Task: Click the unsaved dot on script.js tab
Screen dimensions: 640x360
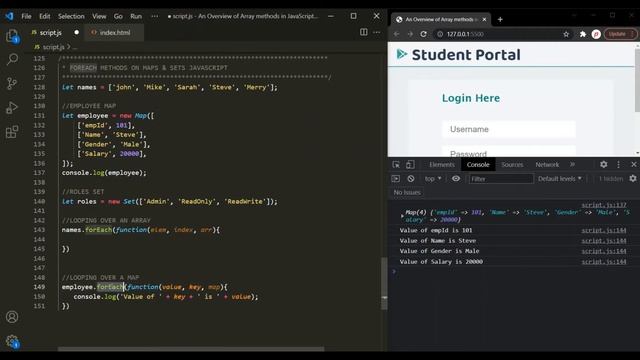Action: coord(76,32)
